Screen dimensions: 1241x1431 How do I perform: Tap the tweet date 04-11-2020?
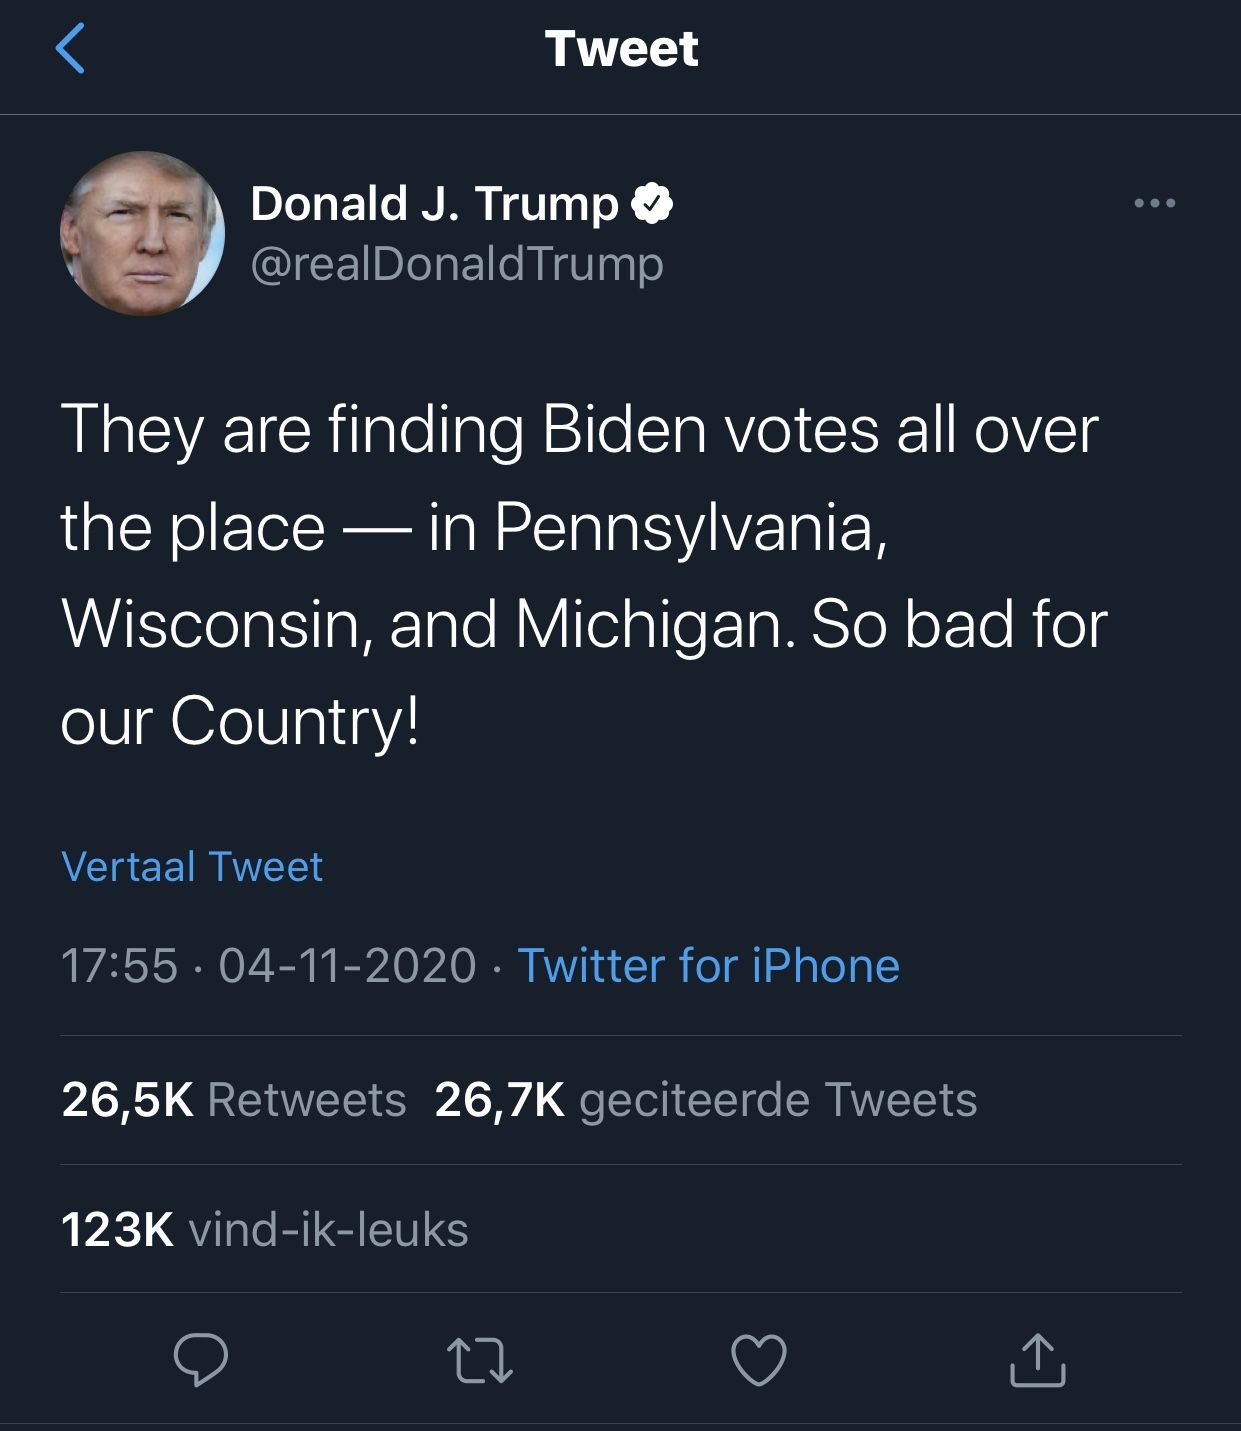click(x=348, y=966)
